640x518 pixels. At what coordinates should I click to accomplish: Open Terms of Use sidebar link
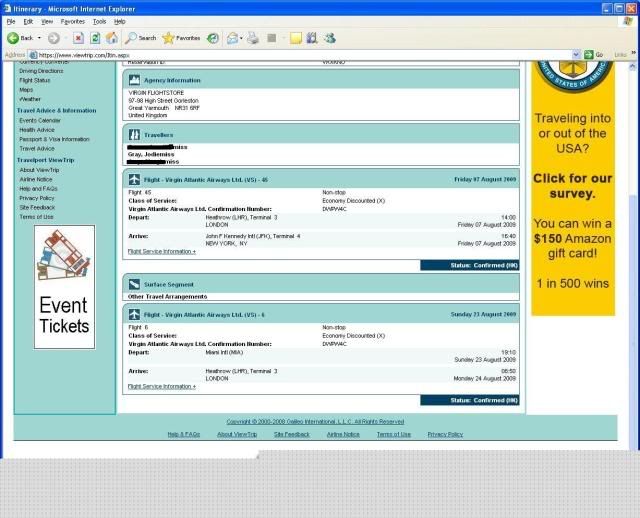tap(36, 217)
